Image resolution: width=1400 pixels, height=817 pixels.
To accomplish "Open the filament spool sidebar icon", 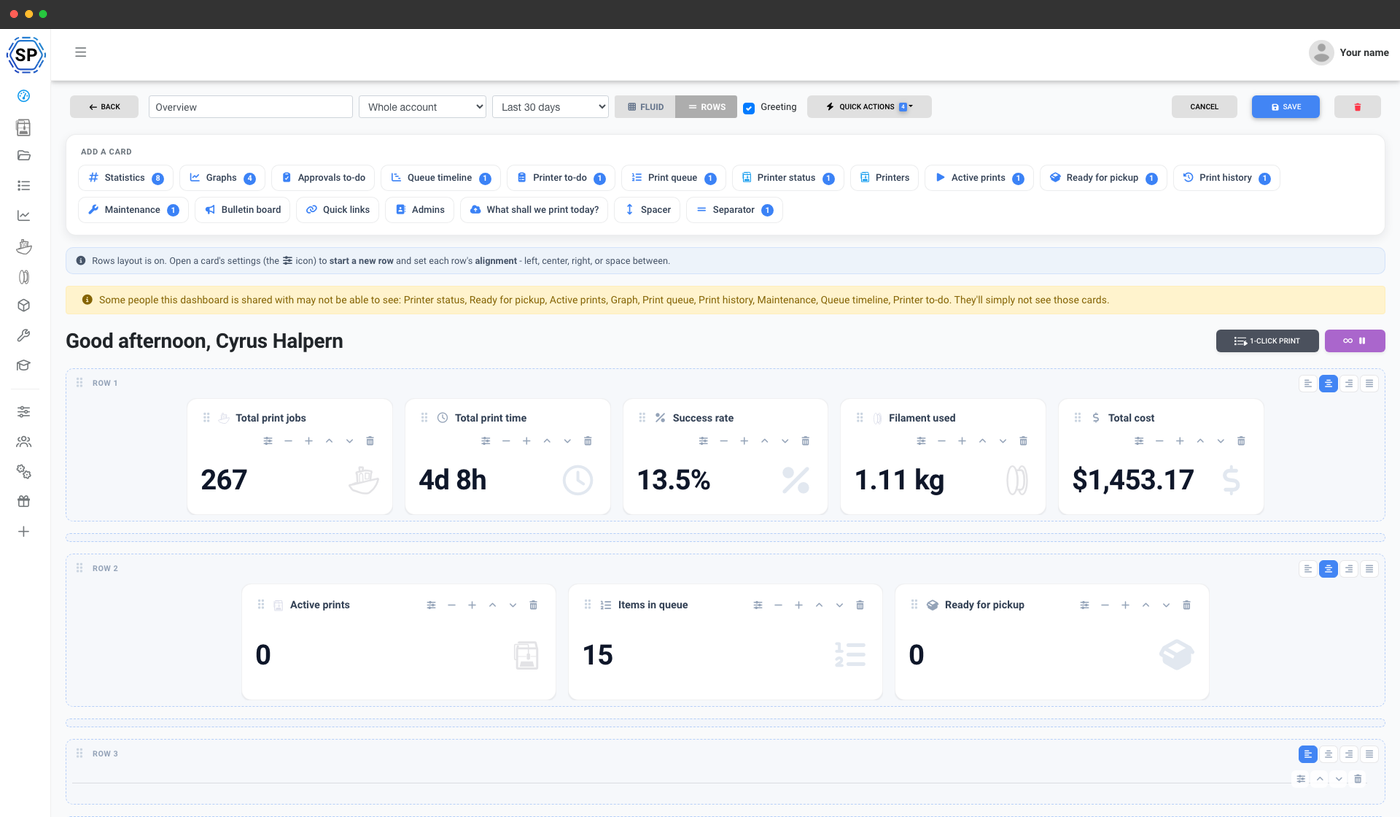I will pos(24,276).
